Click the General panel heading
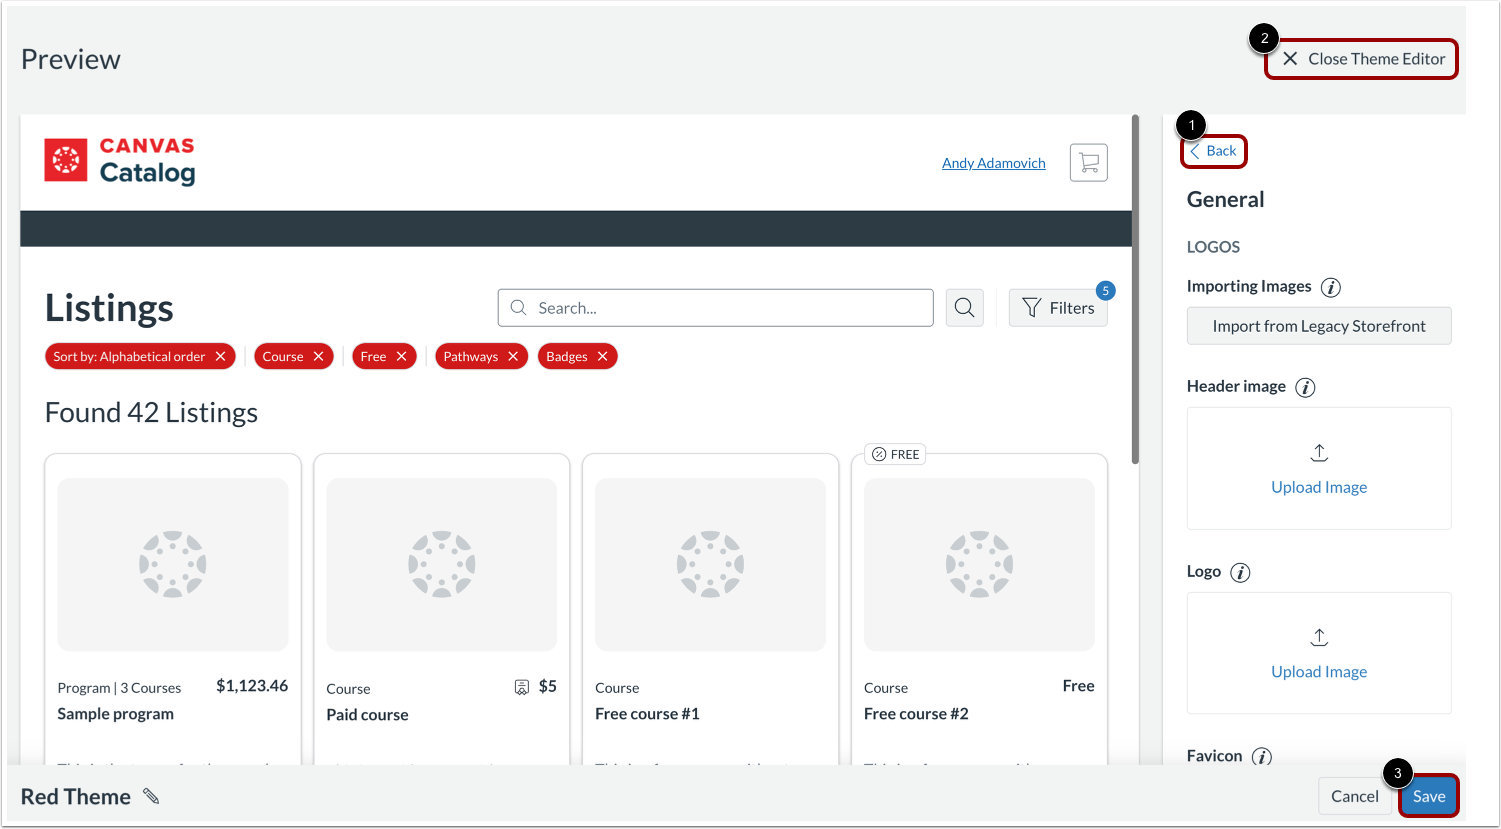 [1225, 200]
